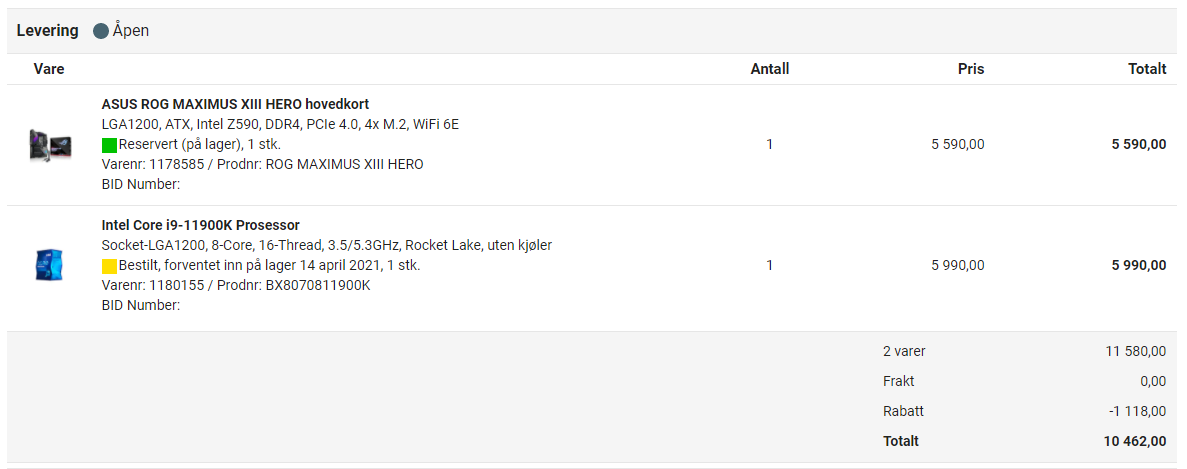
Task: Click the Totalt column header
Action: tap(1147, 69)
